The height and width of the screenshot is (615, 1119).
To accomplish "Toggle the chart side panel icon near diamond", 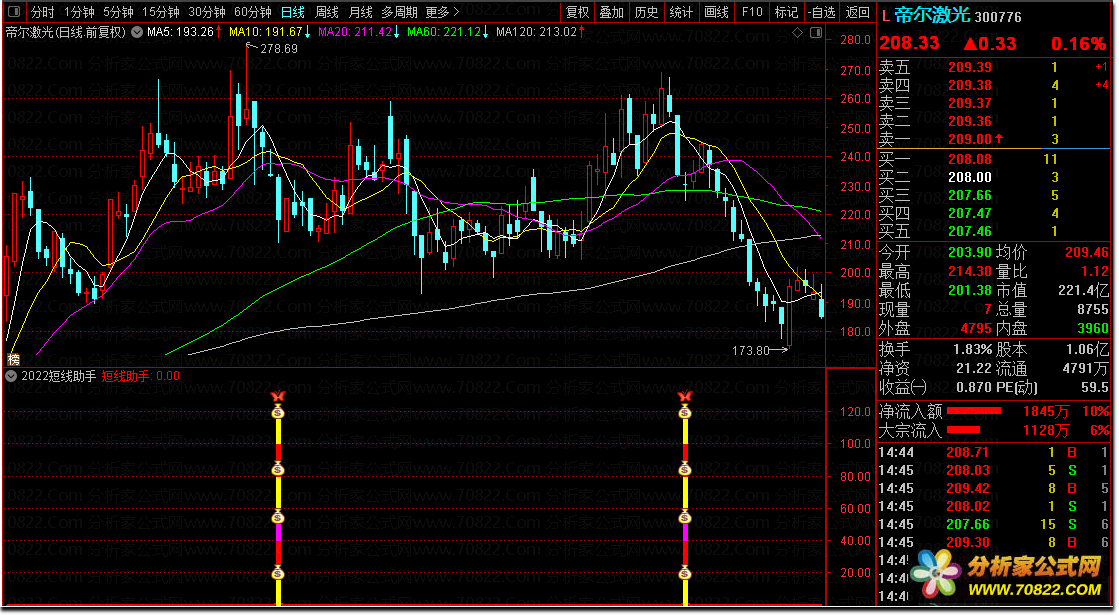I will click(x=816, y=32).
